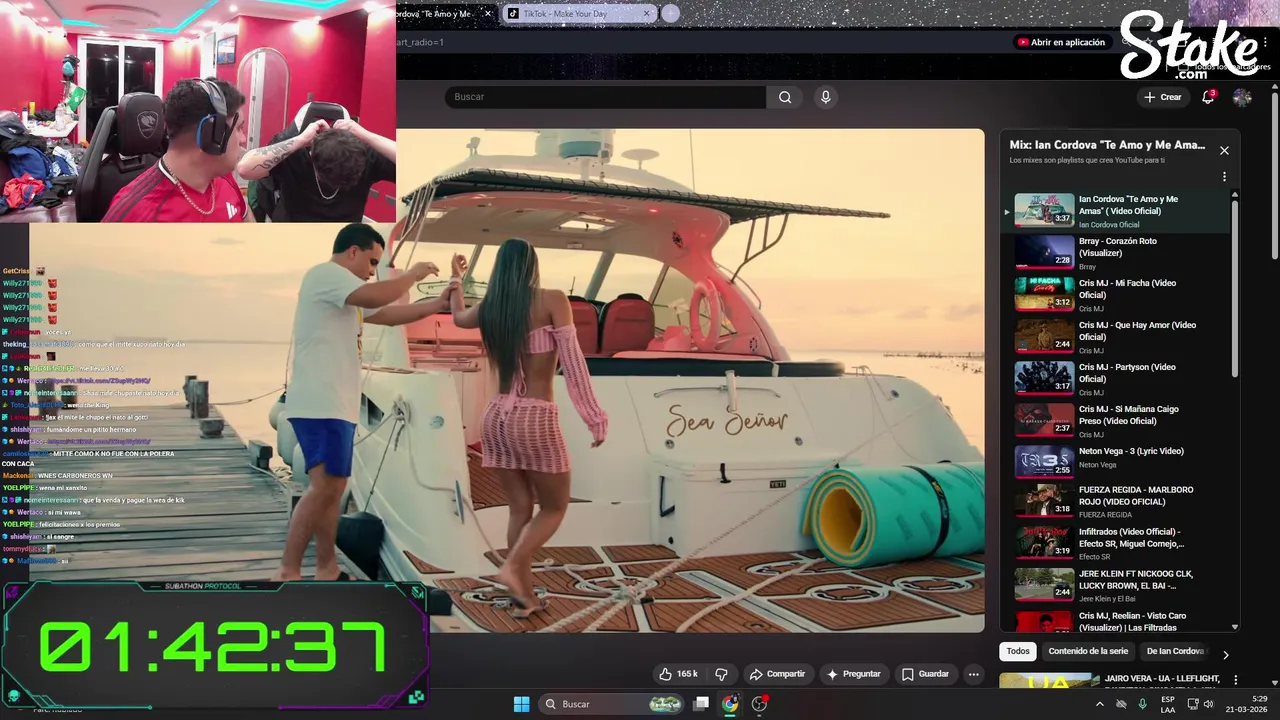Click the Windows taskbar Buscar search box

pyautogui.click(x=612, y=704)
